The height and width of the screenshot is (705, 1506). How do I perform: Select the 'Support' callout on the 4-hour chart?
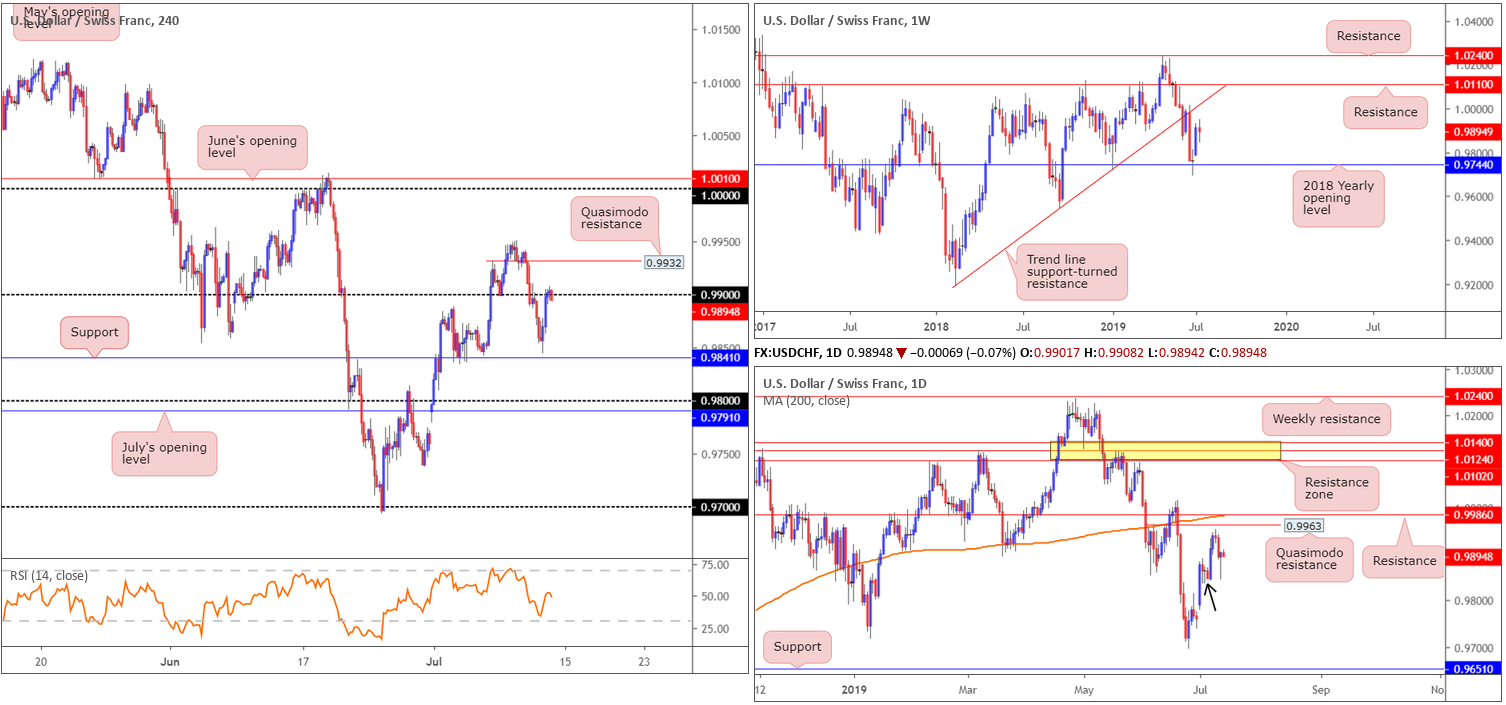click(95, 332)
